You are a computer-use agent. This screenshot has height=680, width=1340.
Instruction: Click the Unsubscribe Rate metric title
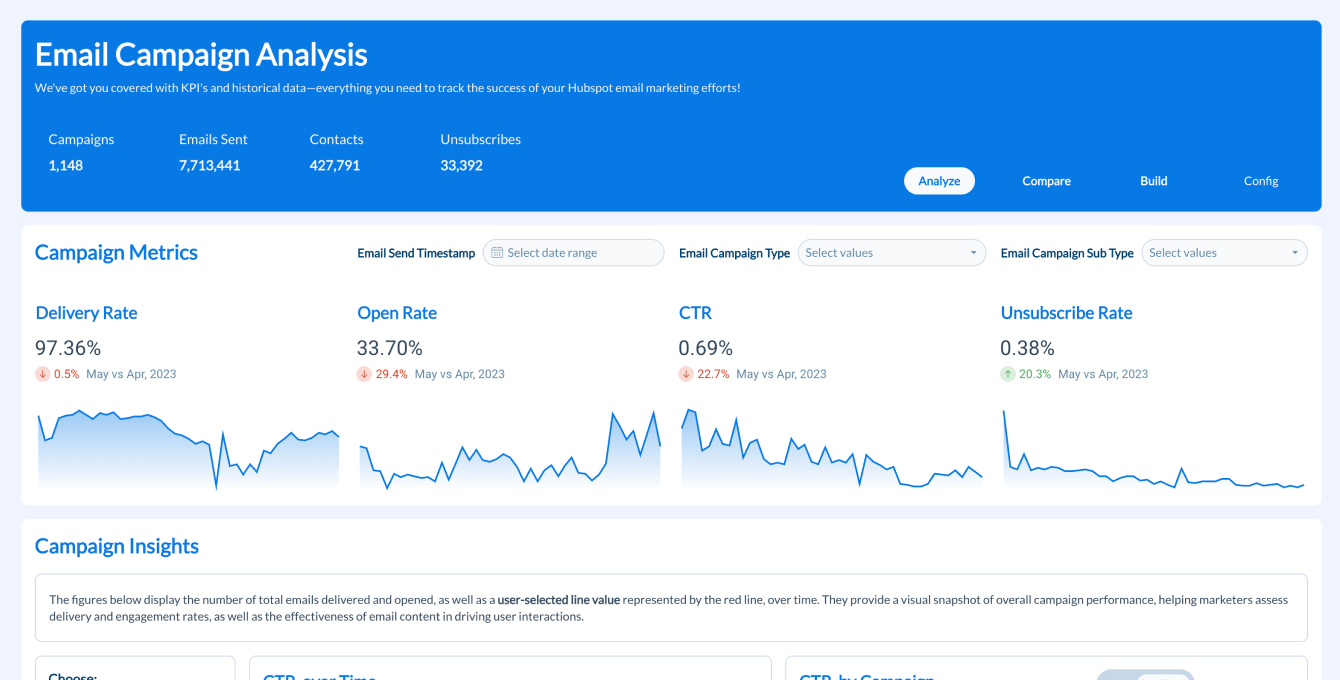[1066, 313]
